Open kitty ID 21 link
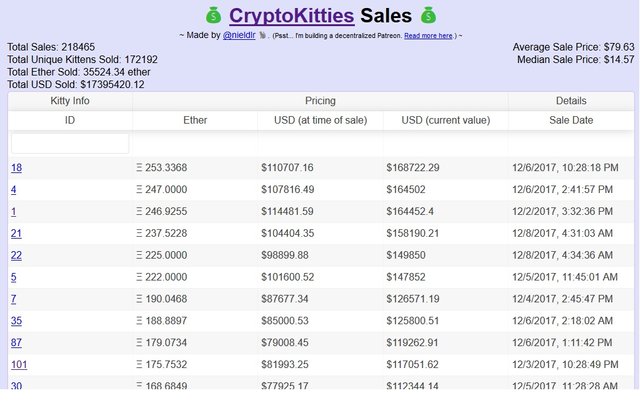Viewport: 640px width, 410px height. click(x=16, y=233)
